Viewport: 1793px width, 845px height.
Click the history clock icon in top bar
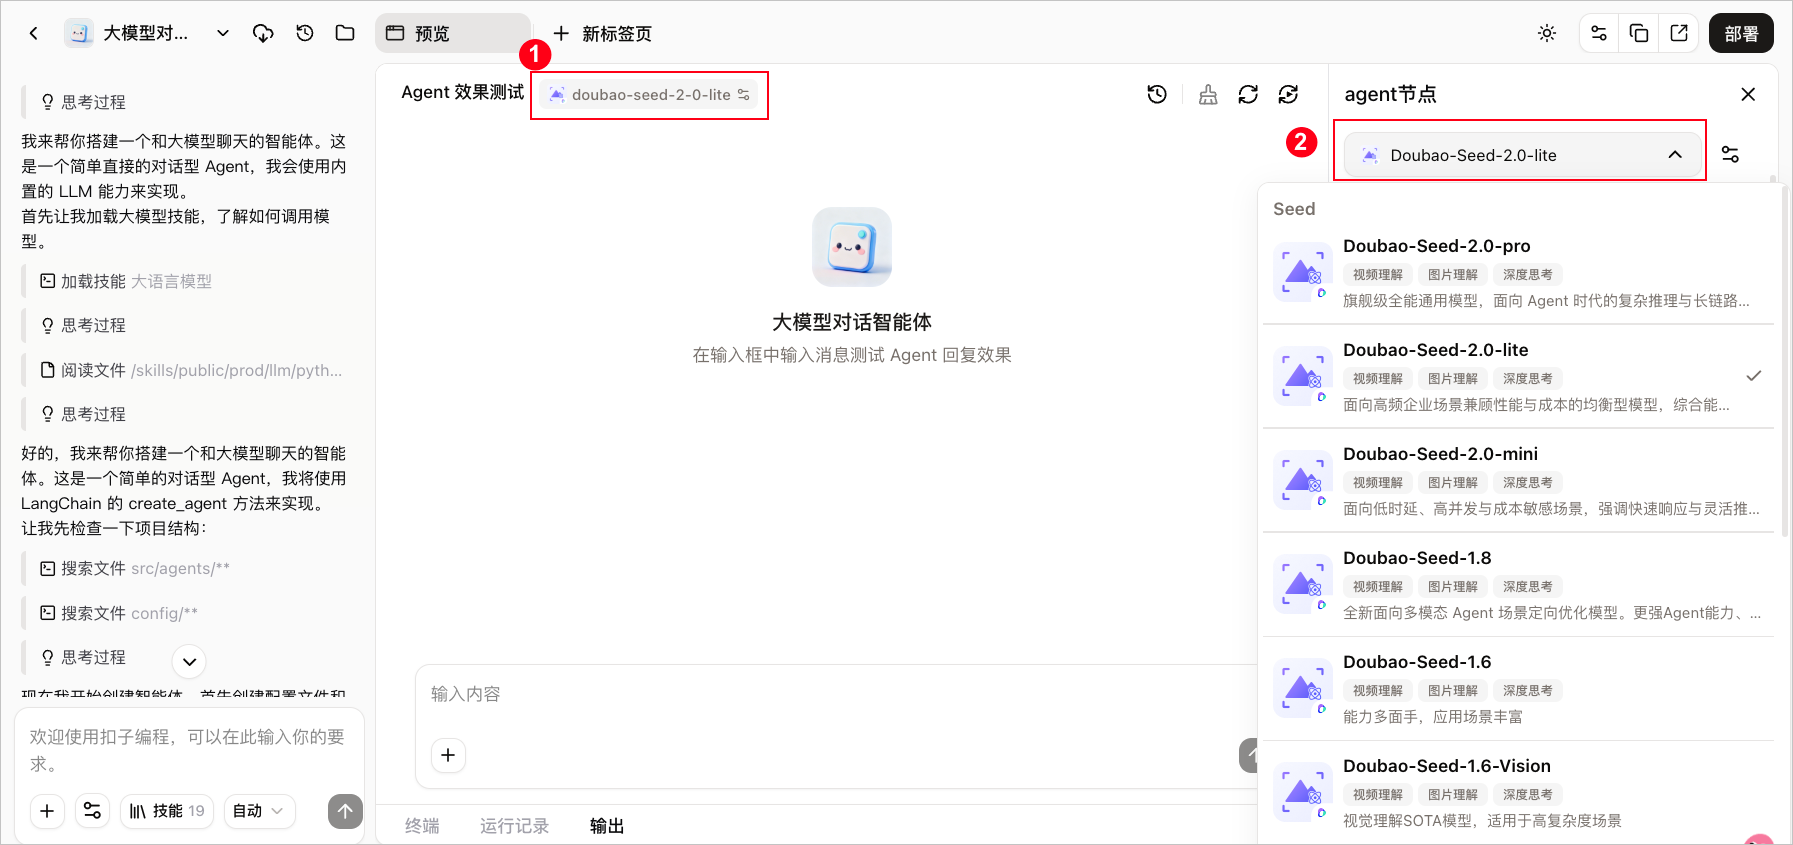pyautogui.click(x=305, y=33)
